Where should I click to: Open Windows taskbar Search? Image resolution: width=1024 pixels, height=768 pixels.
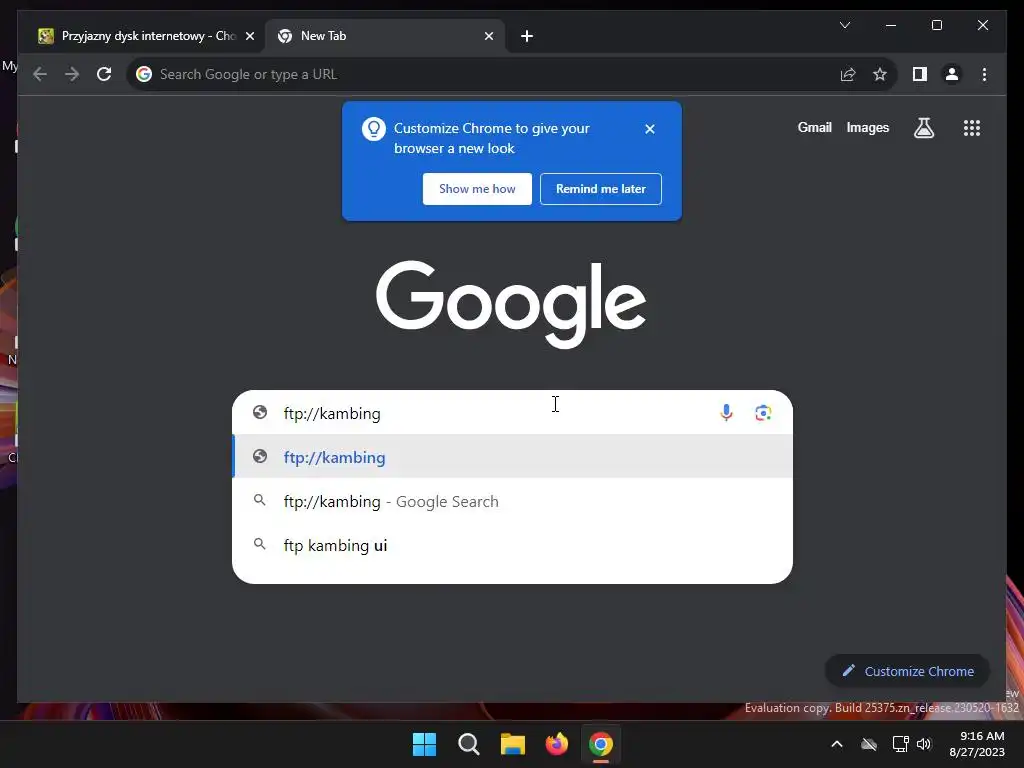[468, 744]
